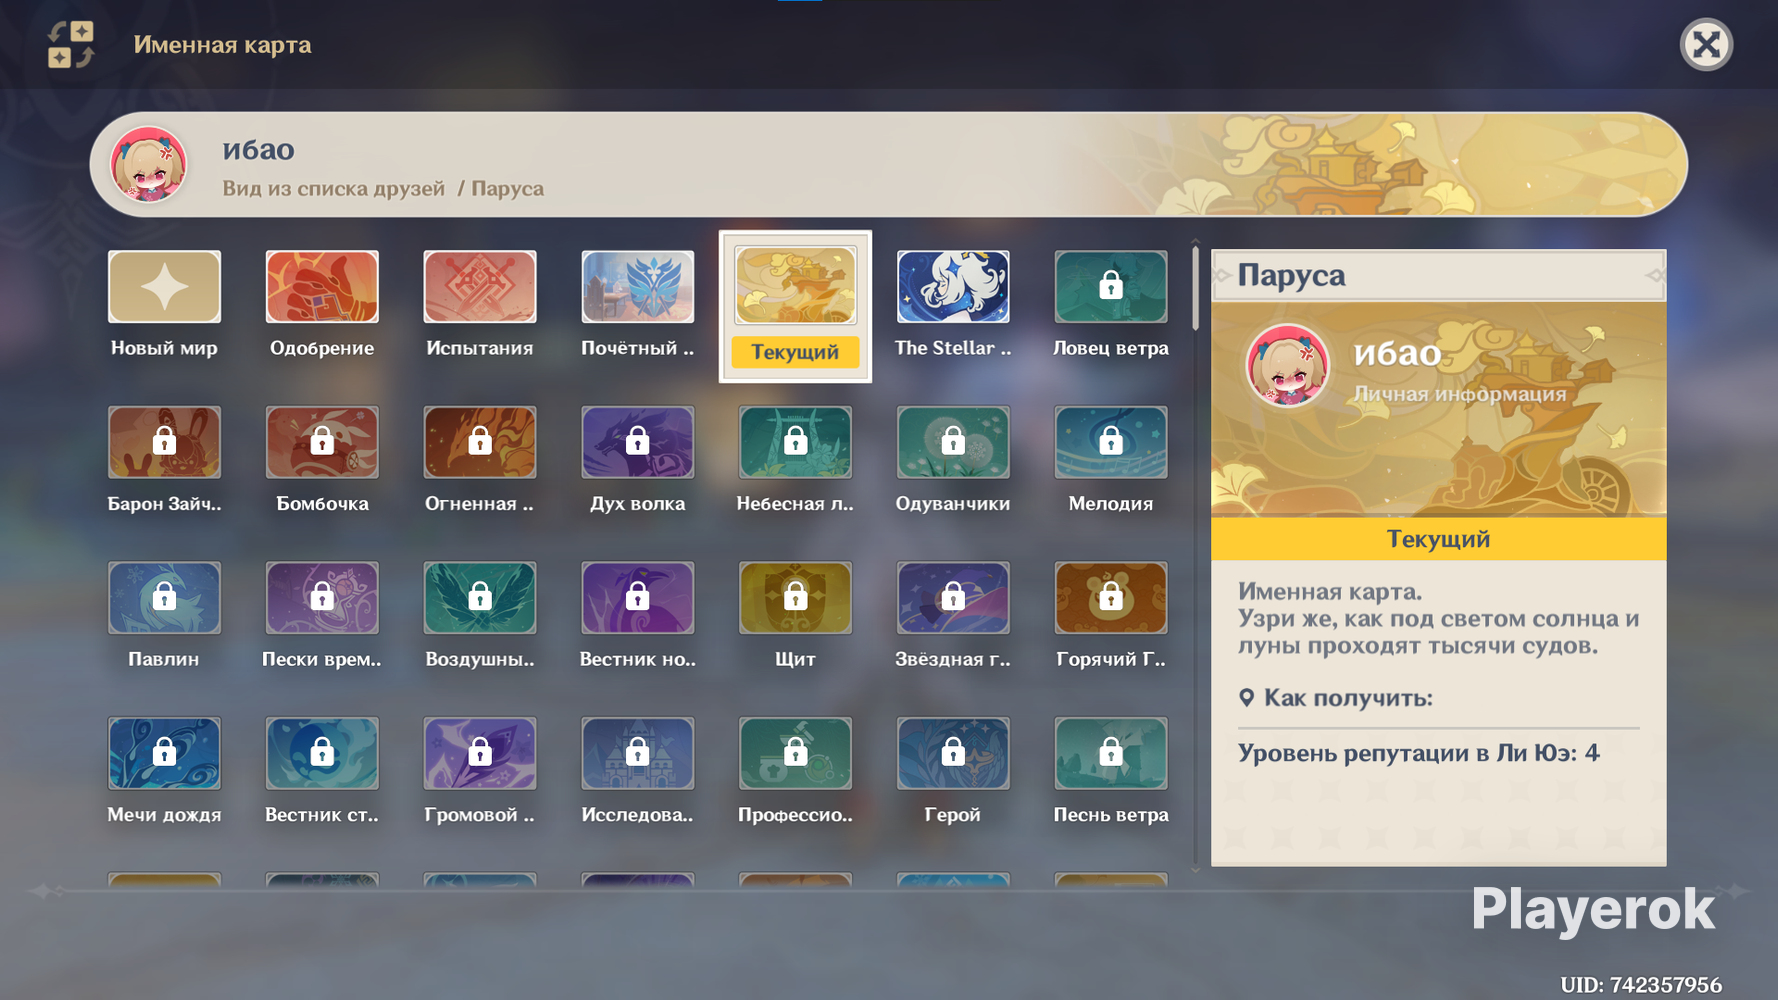Screen dimensions: 1778x1000
Task: Click the swap icon beside Именная карта
Action: coord(70,45)
